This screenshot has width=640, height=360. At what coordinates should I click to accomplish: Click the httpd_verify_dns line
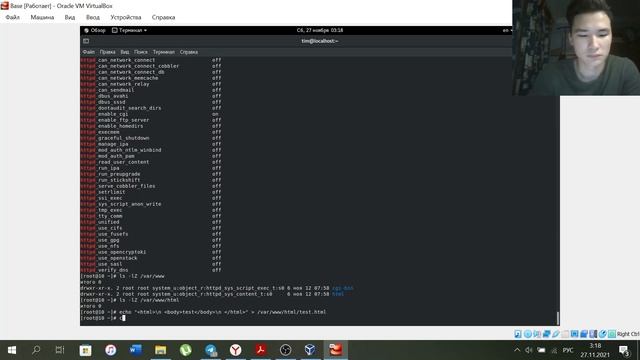pos(151,270)
